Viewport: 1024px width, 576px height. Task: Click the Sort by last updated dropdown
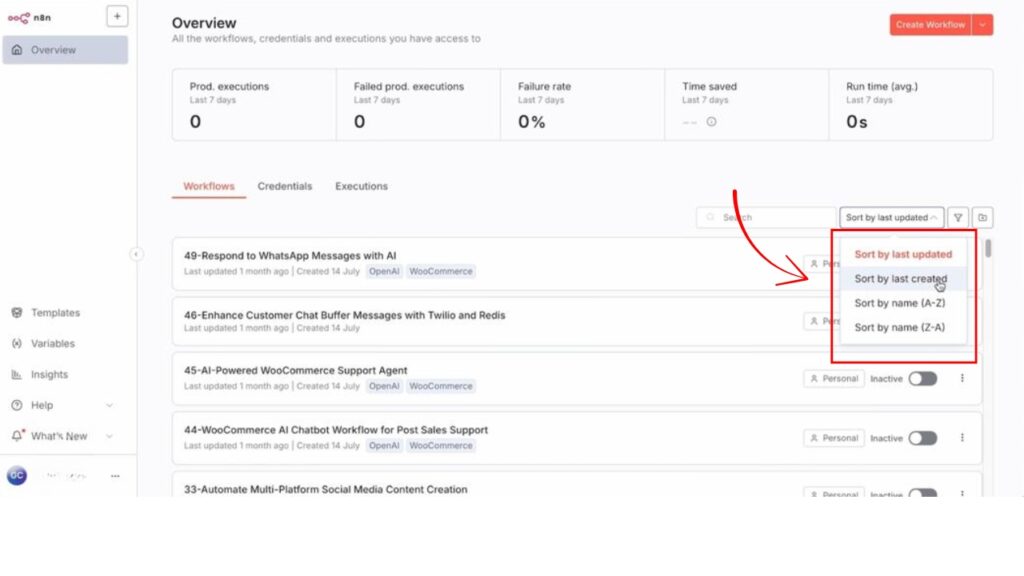pyautogui.click(x=892, y=217)
